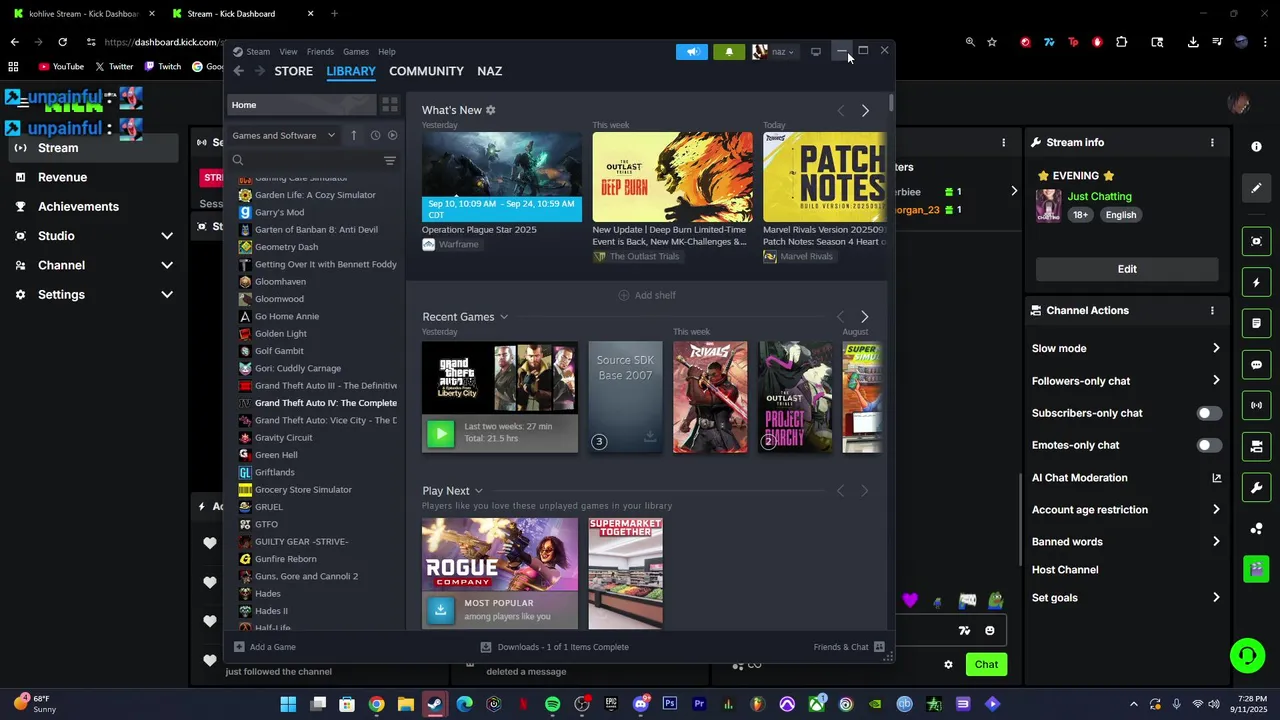The image size is (1280, 720).
Task: Click Add a Game plus icon
Action: [239, 647]
